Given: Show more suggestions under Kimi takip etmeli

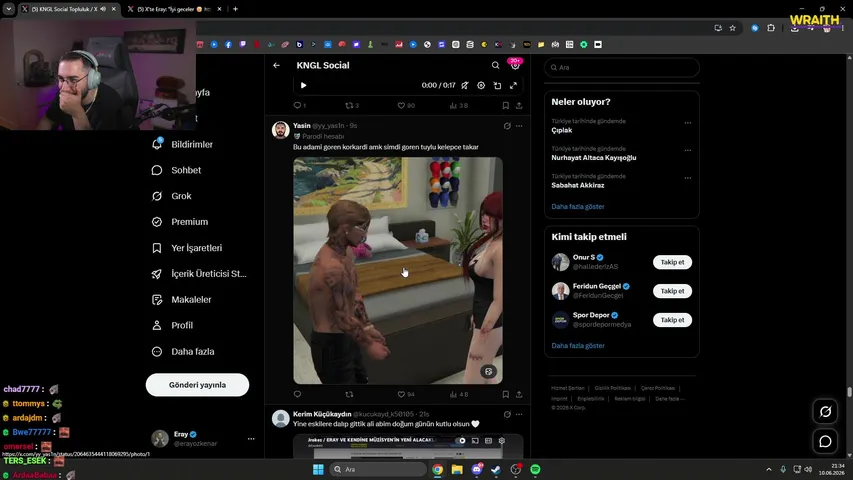Looking at the screenshot, I should coord(578,346).
